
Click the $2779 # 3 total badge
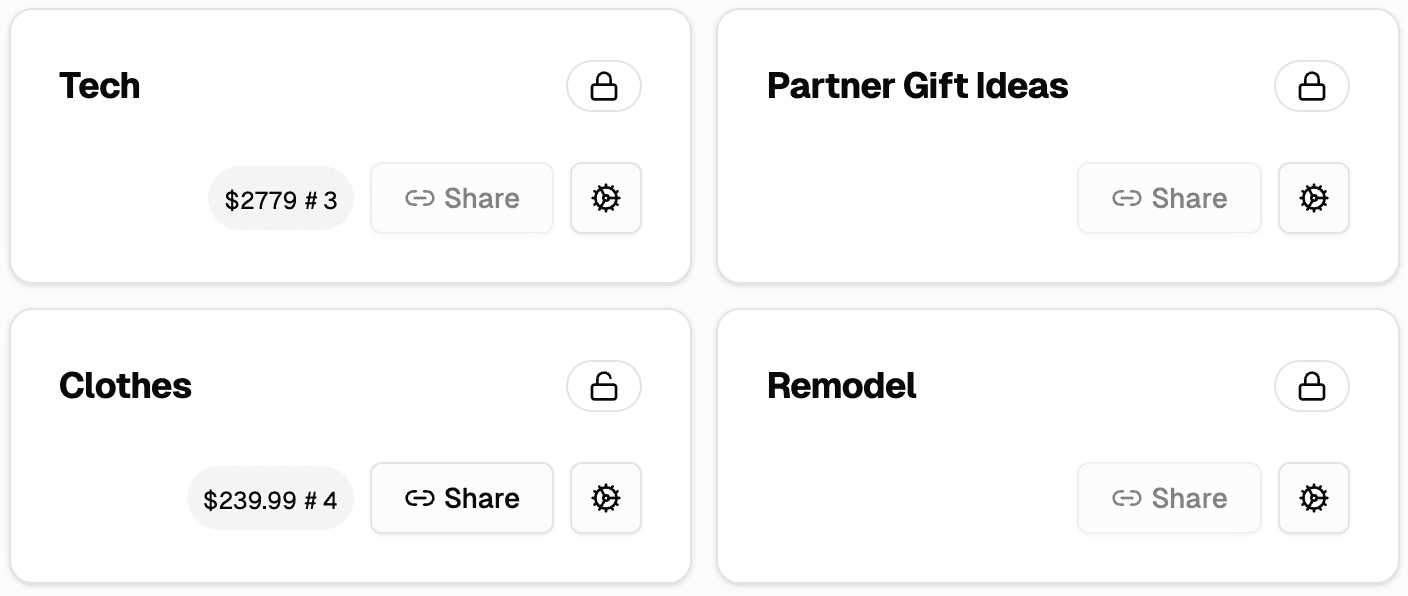[x=281, y=199]
